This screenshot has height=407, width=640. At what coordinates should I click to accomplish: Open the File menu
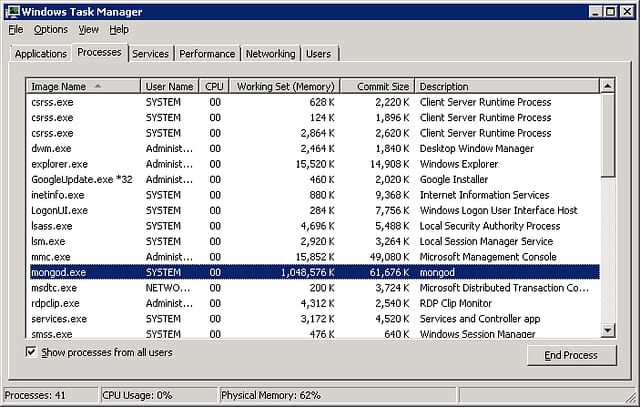click(15, 30)
